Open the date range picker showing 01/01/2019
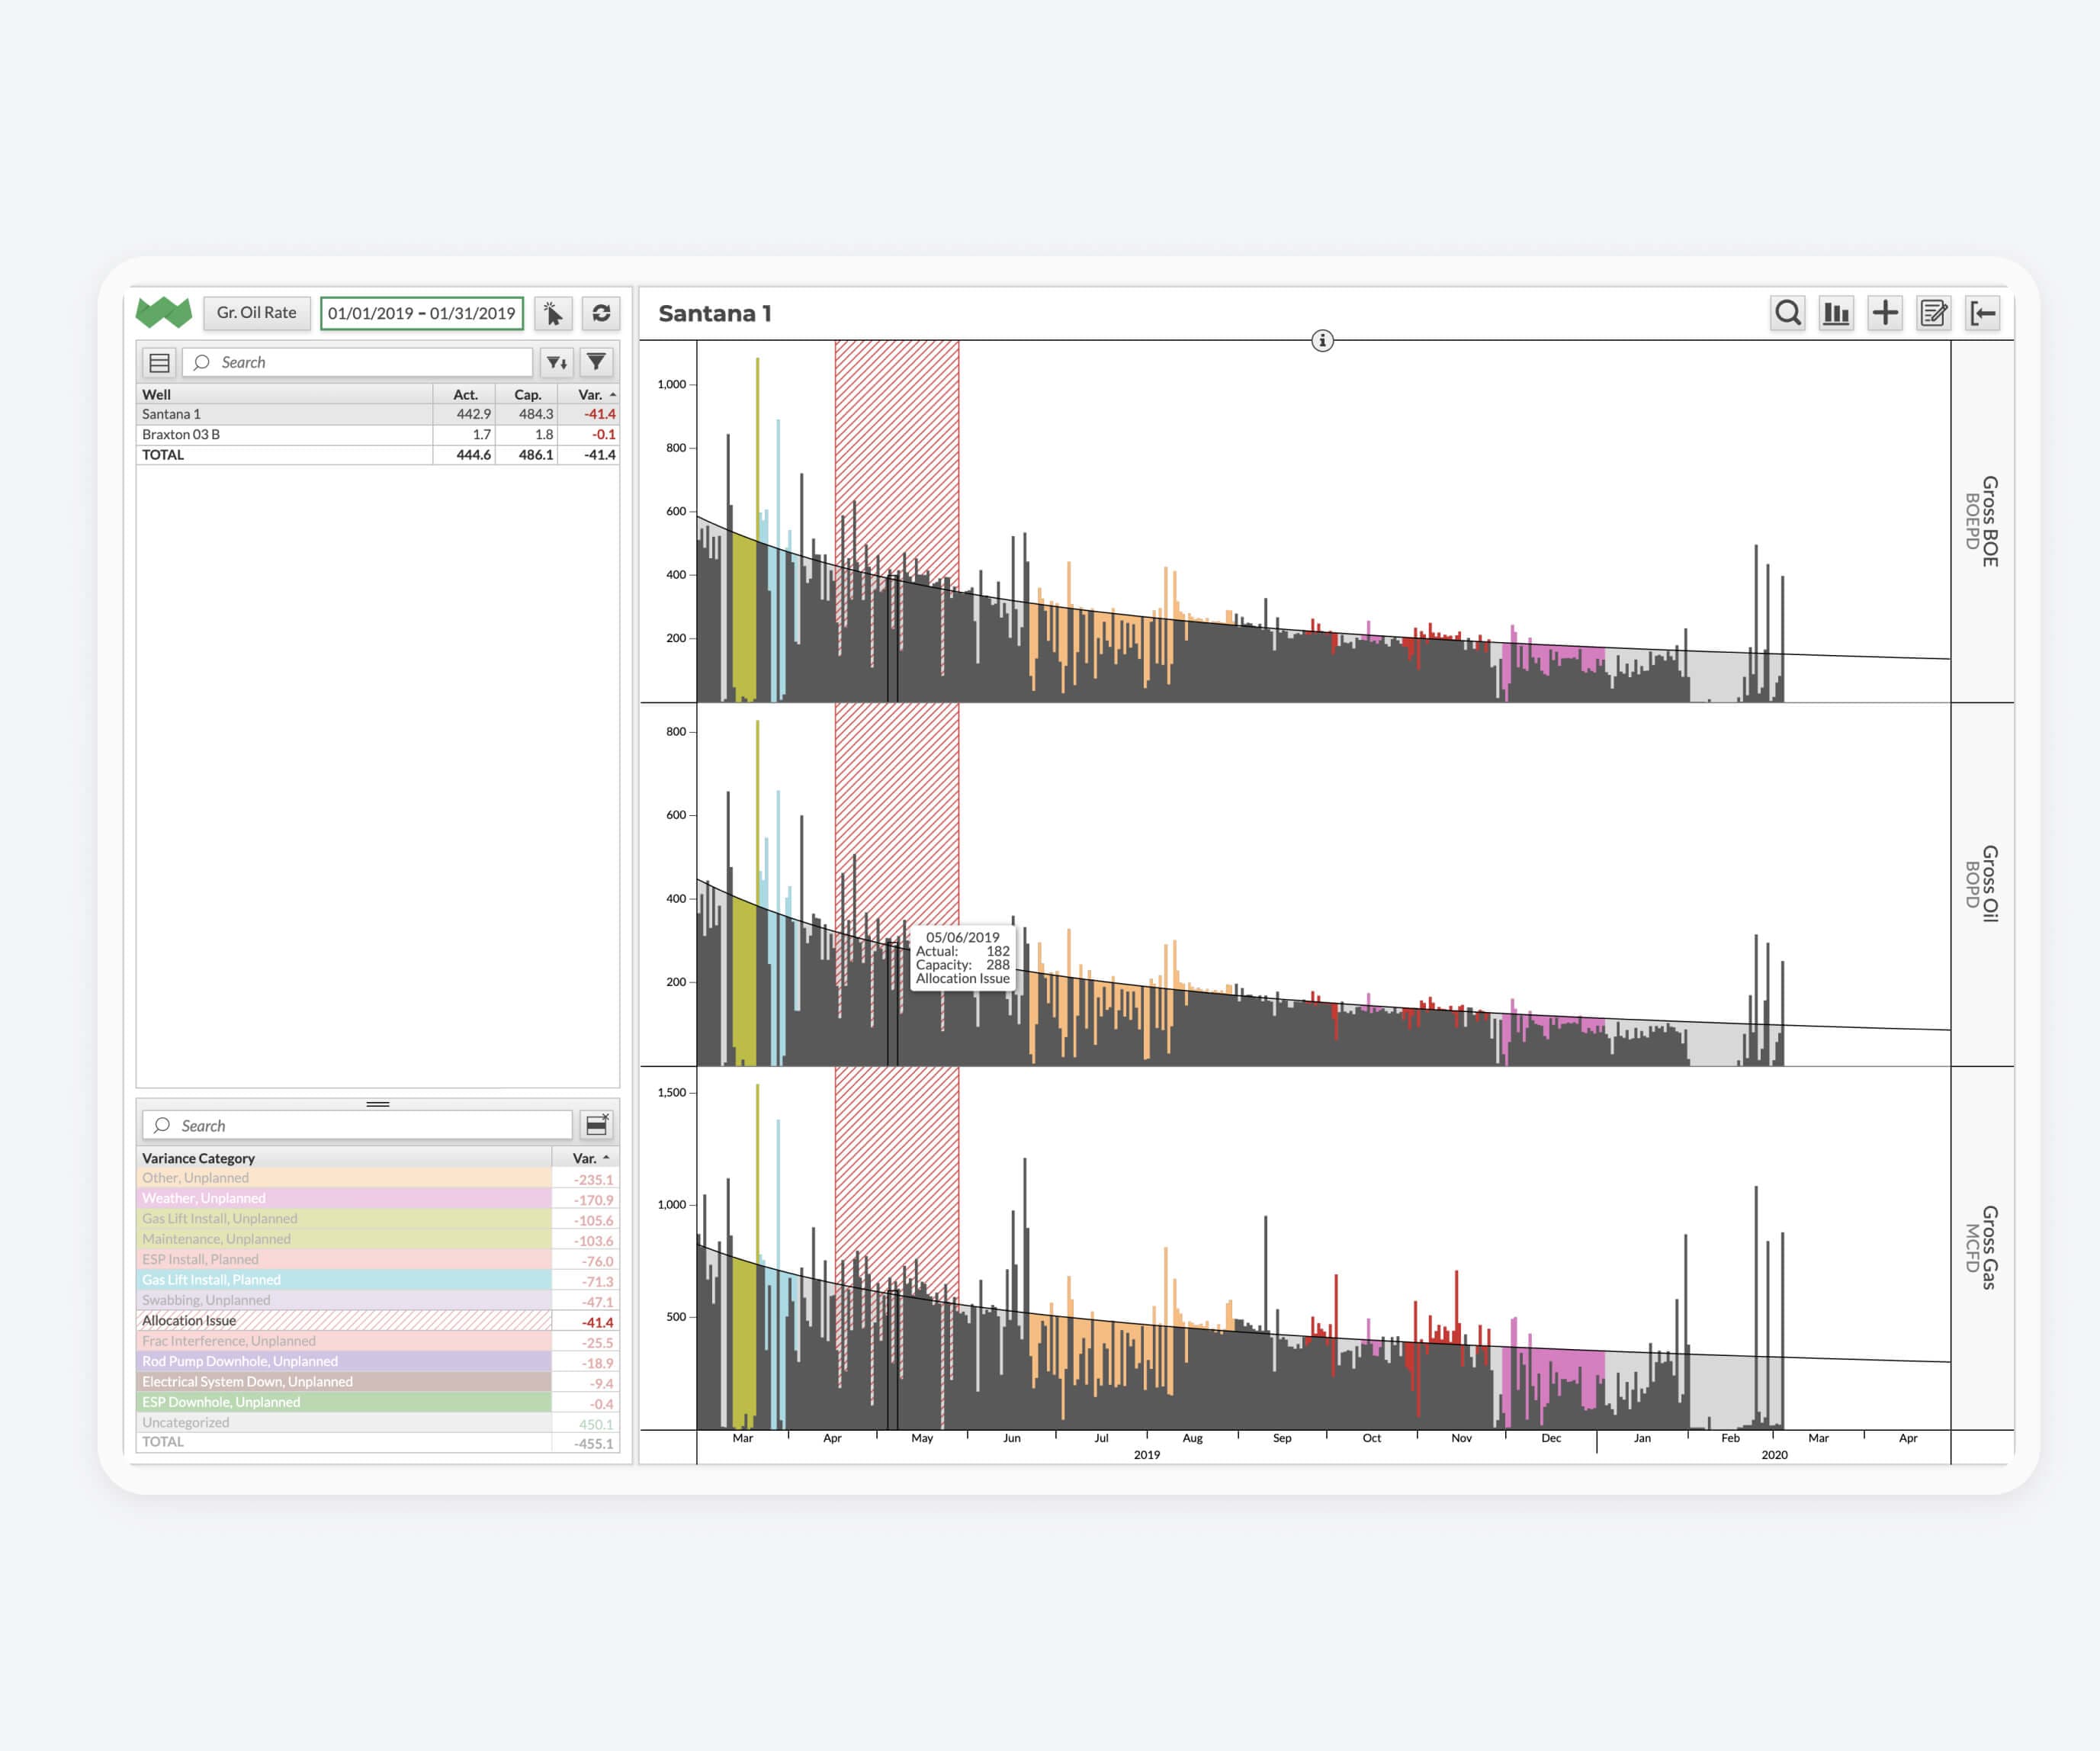The height and width of the screenshot is (1751, 2100). coord(422,314)
